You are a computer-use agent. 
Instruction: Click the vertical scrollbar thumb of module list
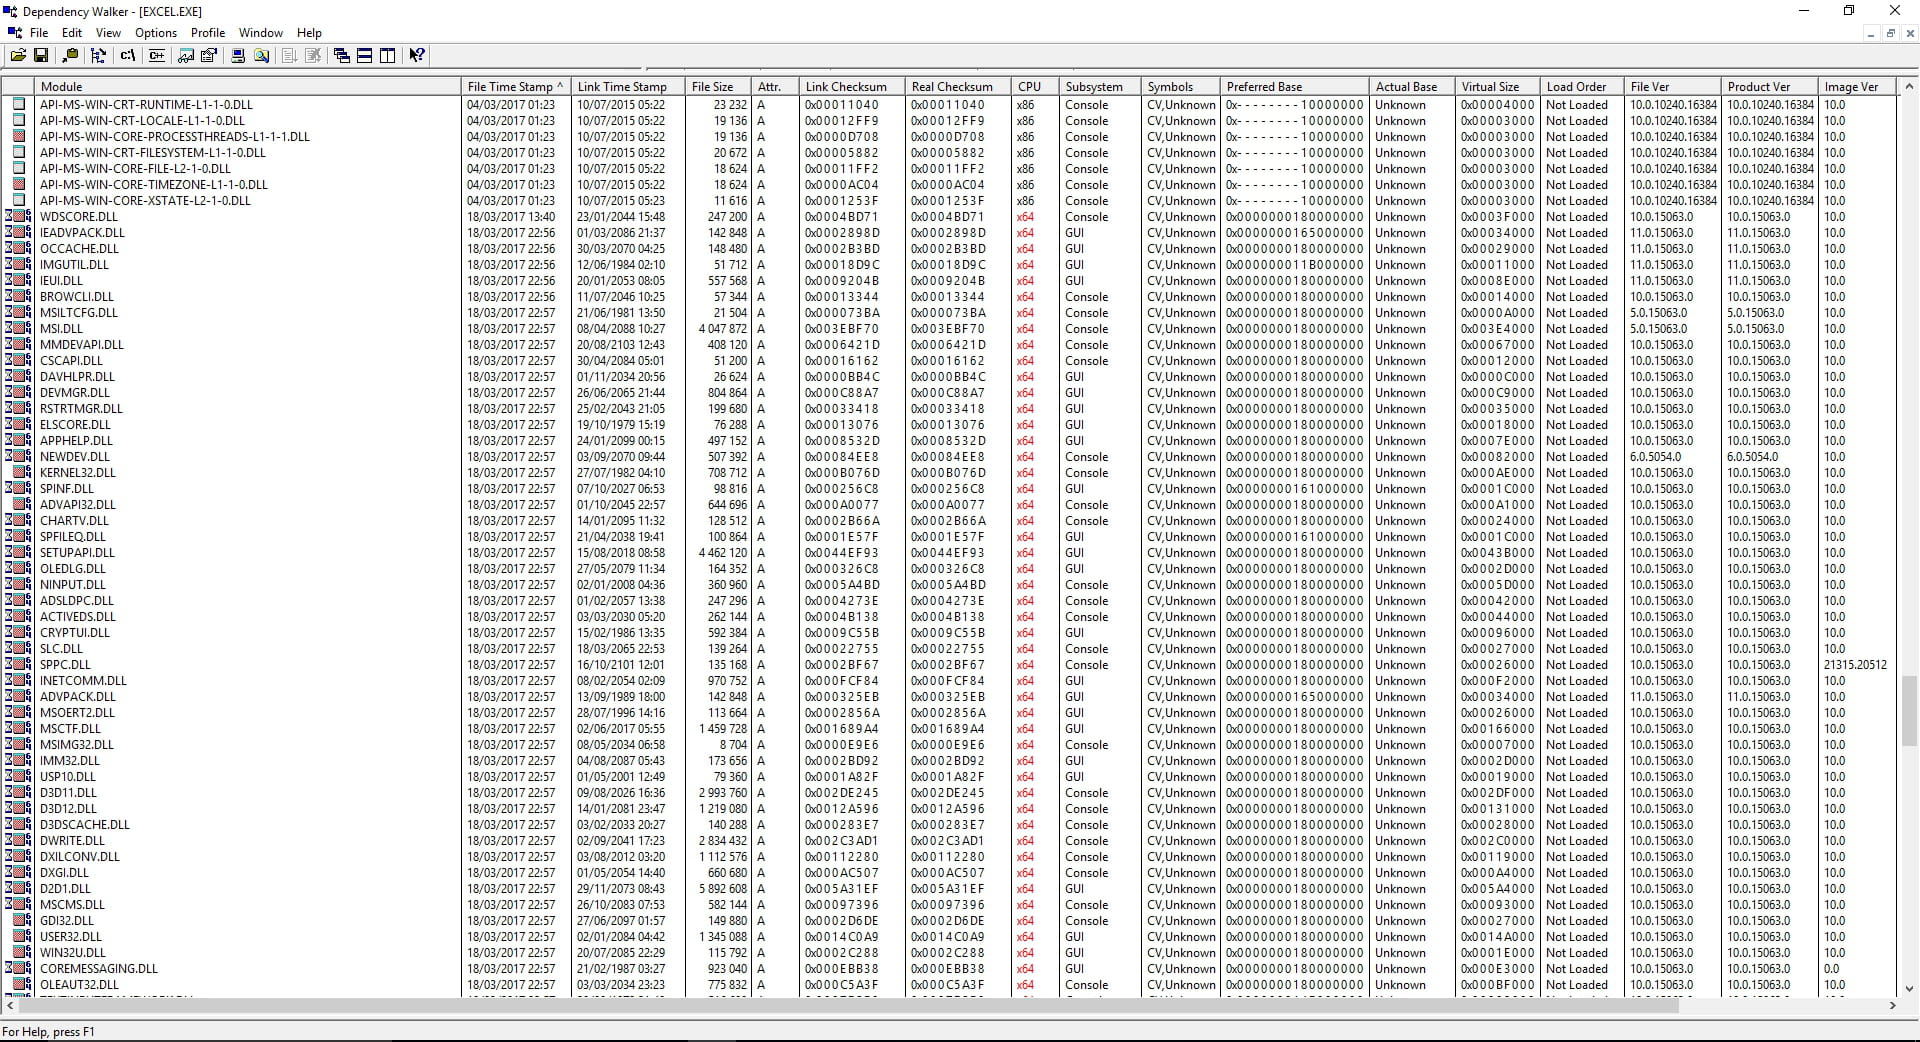[1909, 710]
